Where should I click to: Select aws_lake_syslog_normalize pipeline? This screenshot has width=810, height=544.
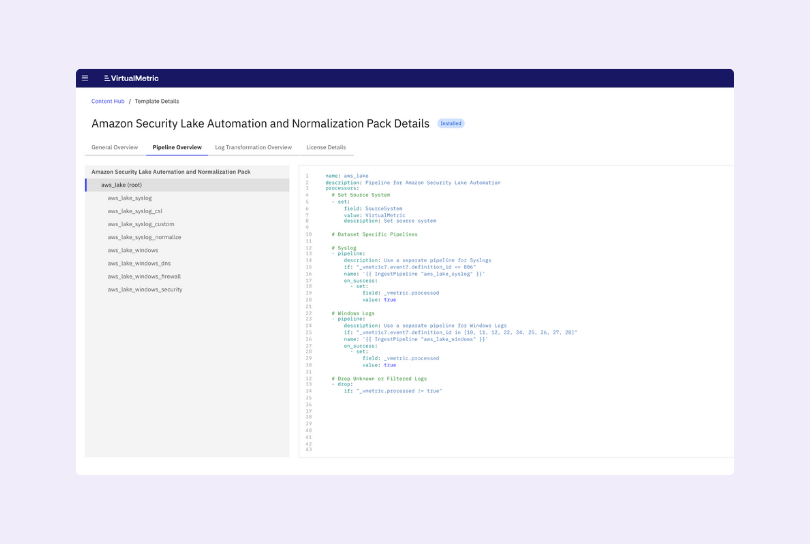pyautogui.click(x=145, y=237)
